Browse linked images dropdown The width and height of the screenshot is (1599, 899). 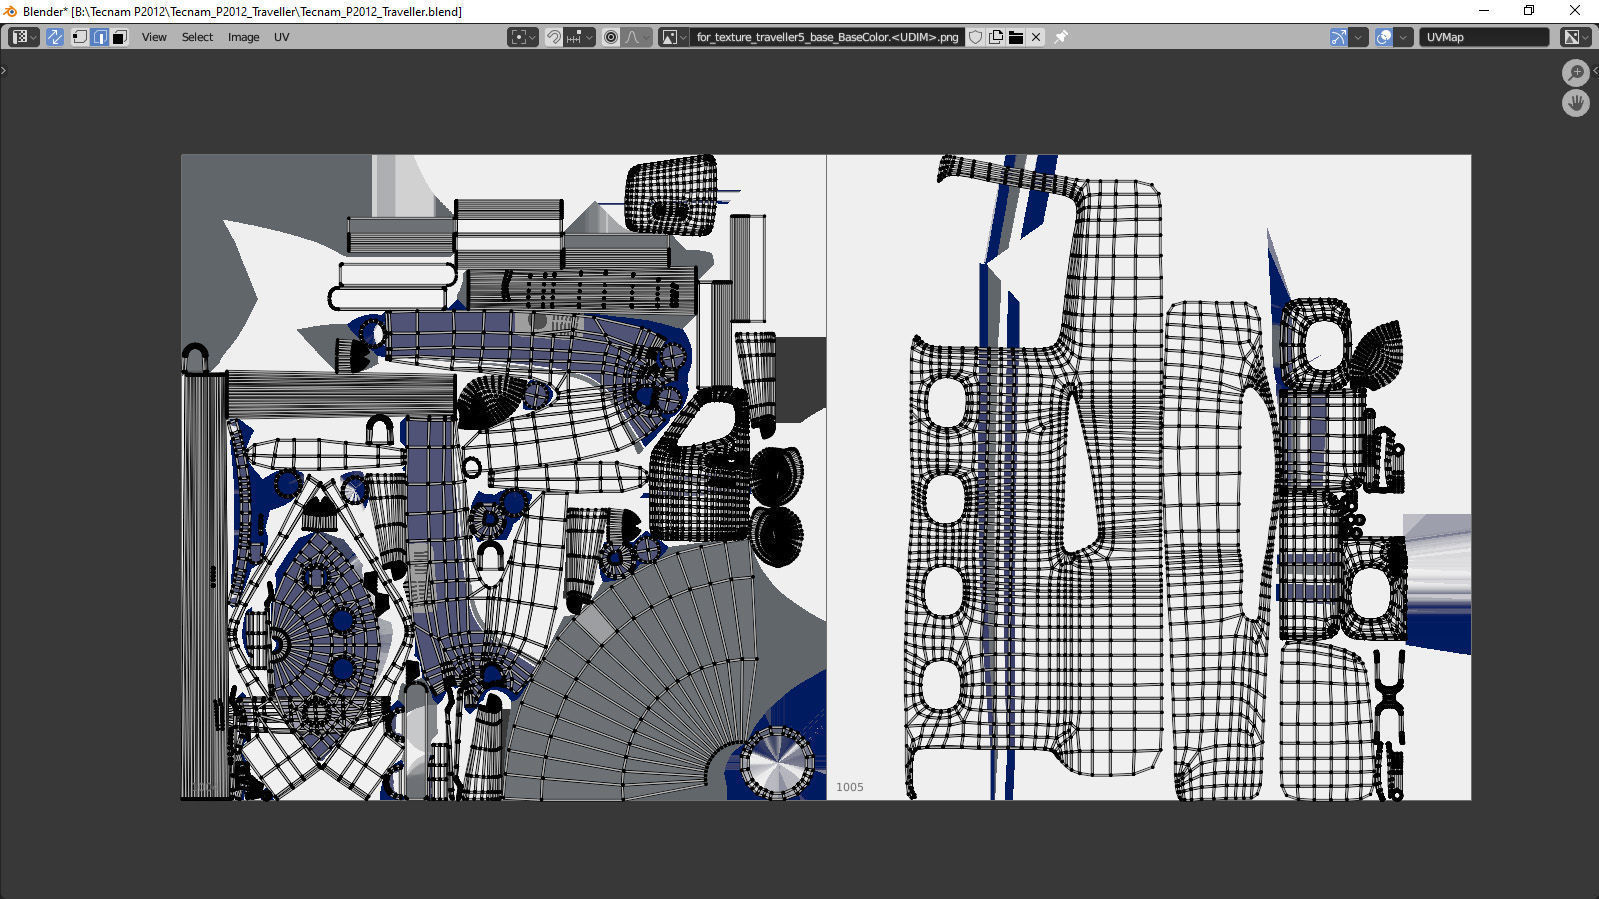point(674,37)
